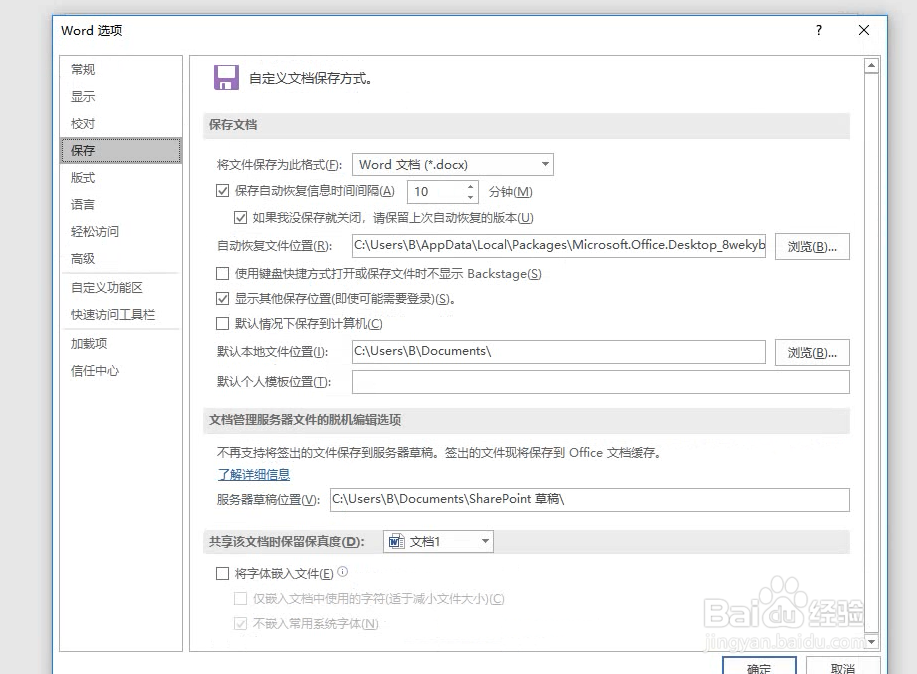The image size is (917, 674).
Task: Click the Word document icon beside 文档1
Action: click(x=397, y=542)
